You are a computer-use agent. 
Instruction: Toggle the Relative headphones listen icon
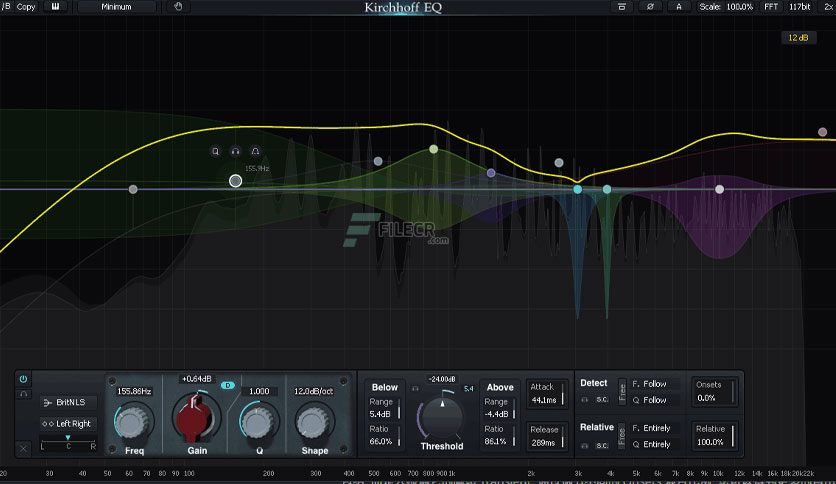[x=585, y=445]
